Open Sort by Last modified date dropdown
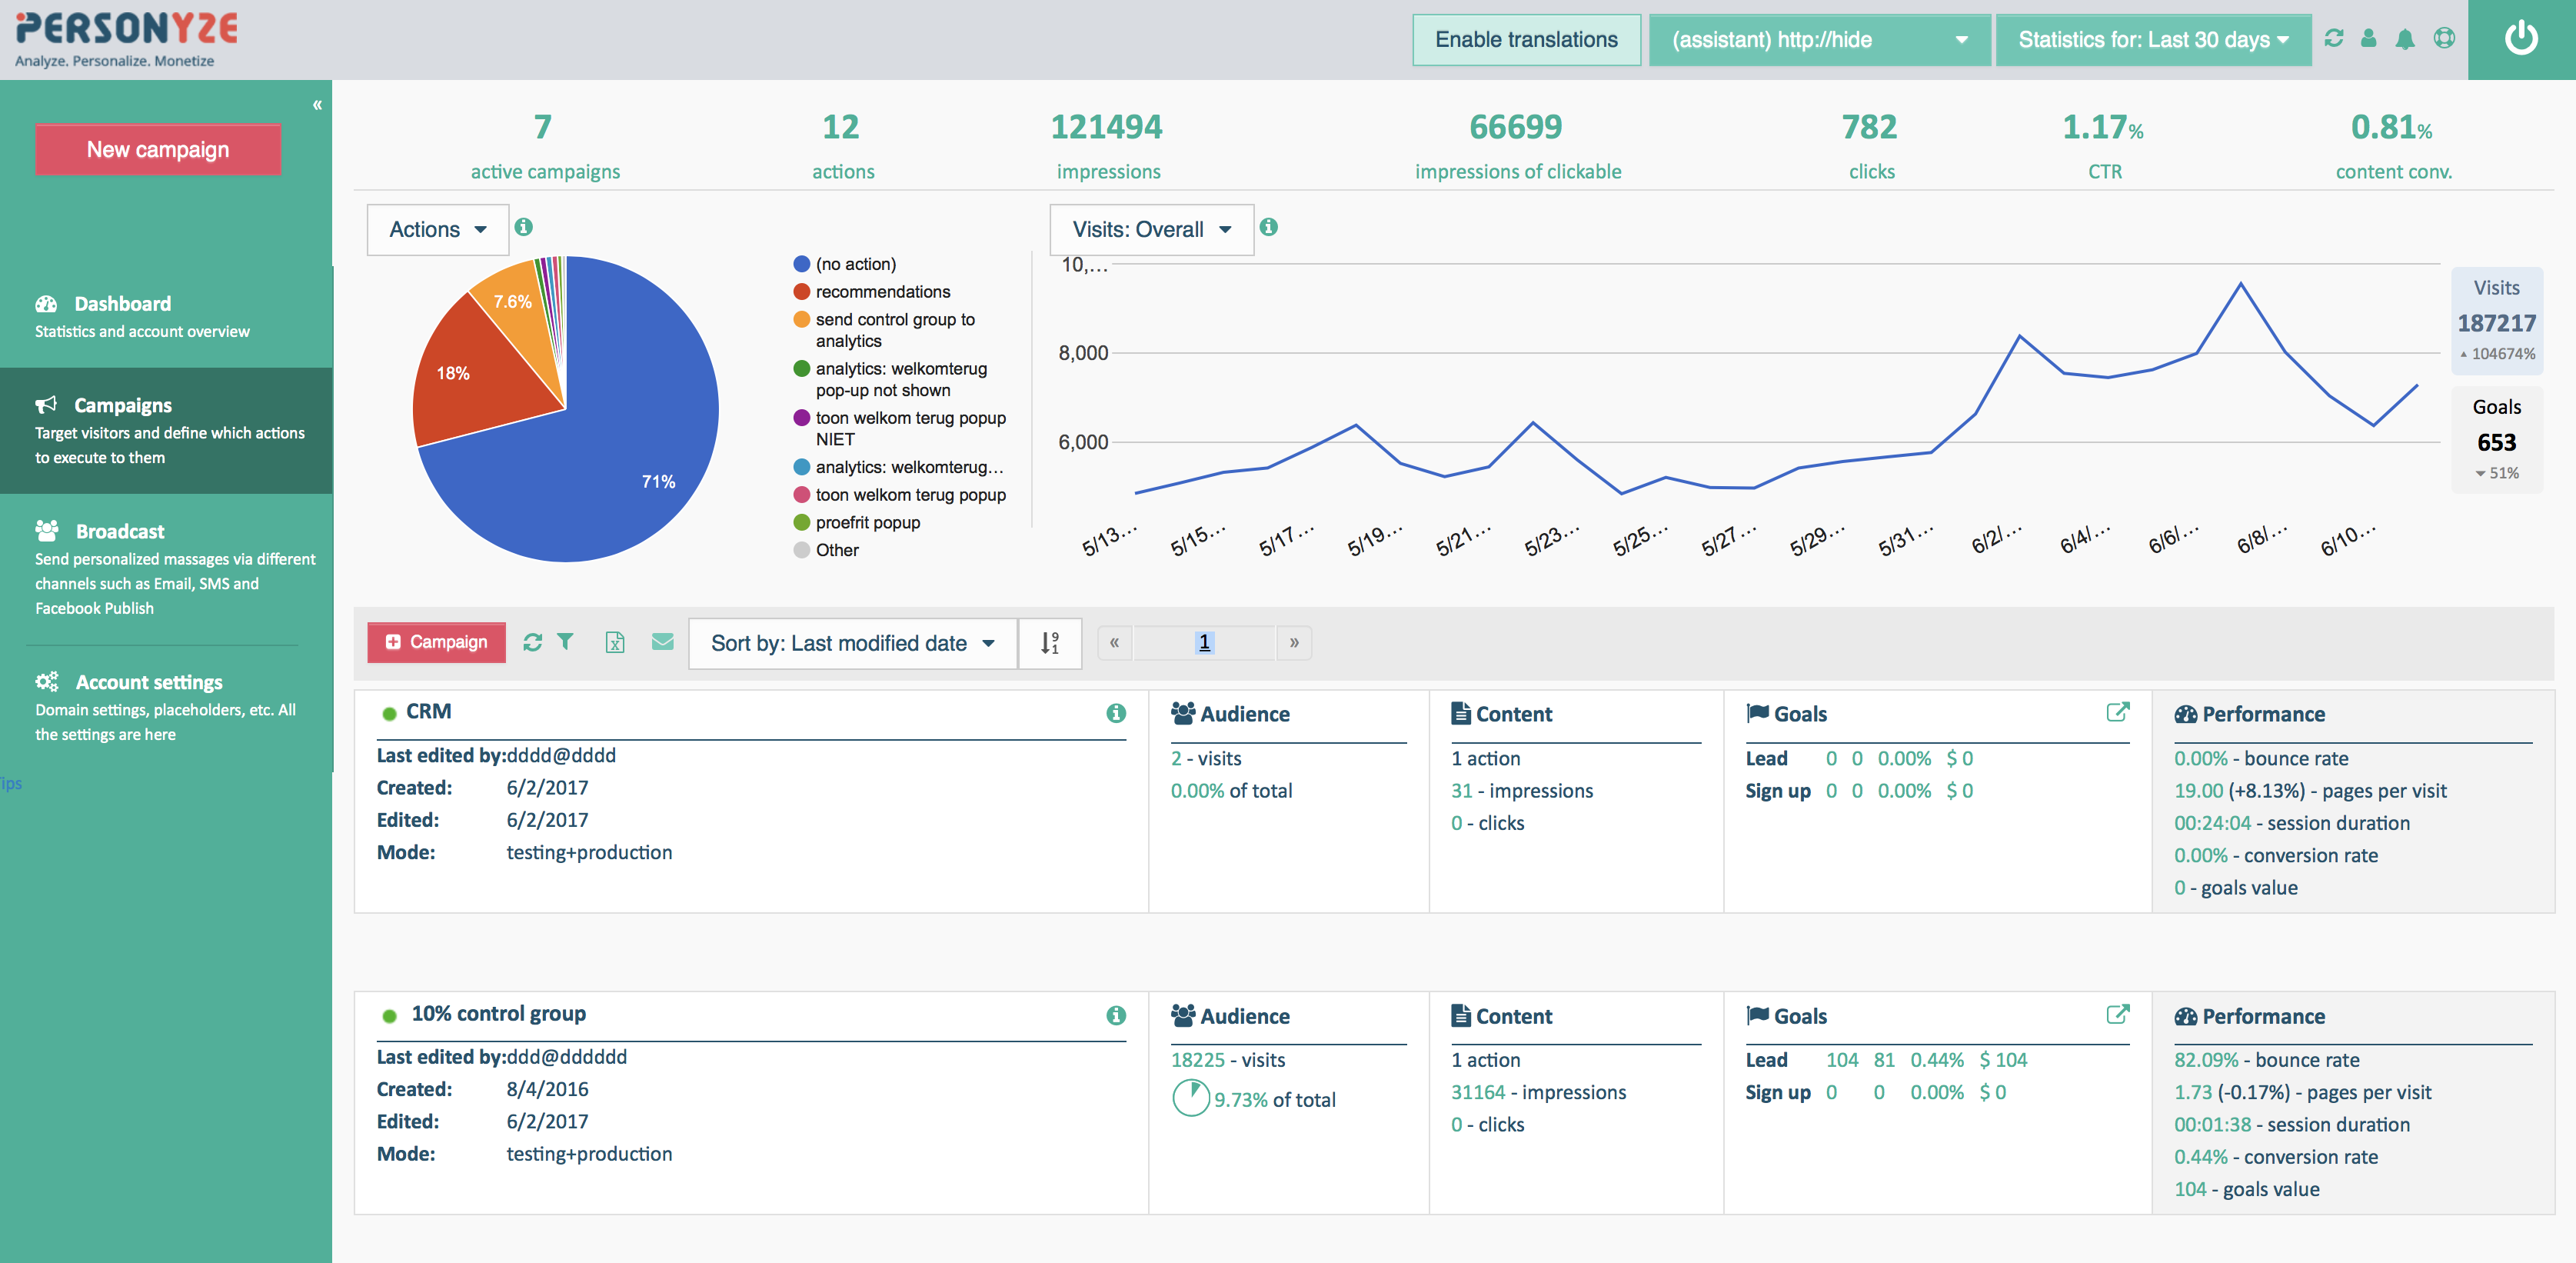Image resolution: width=2576 pixels, height=1263 pixels. 852,643
